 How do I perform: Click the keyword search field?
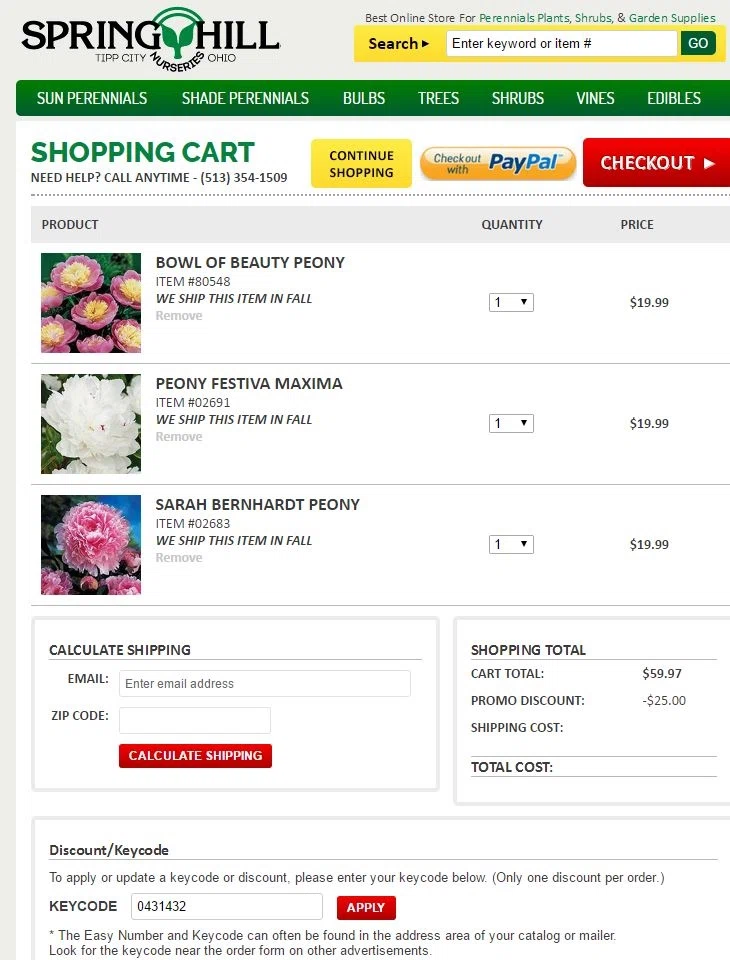(x=562, y=43)
